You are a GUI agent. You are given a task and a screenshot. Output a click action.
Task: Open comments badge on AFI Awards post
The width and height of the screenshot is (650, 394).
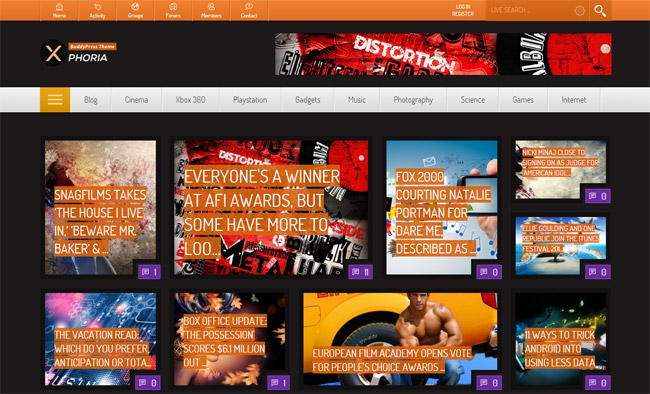[x=360, y=272]
